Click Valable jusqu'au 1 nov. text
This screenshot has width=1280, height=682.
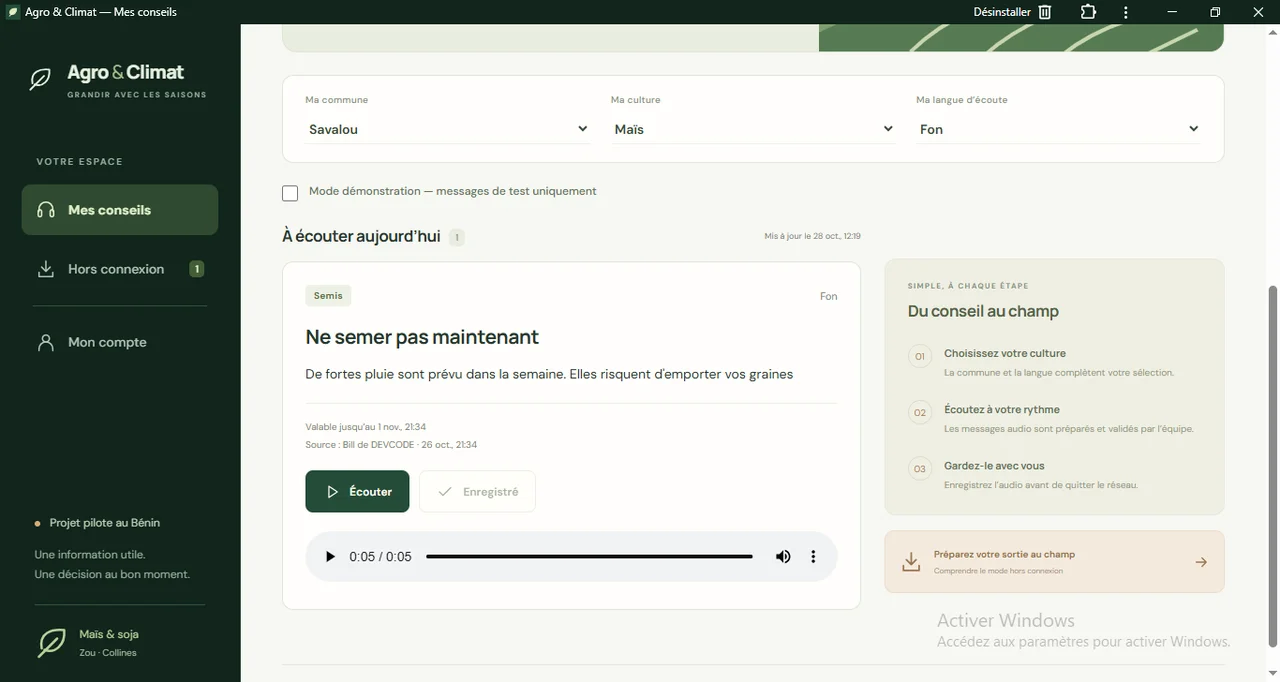point(366,427)
